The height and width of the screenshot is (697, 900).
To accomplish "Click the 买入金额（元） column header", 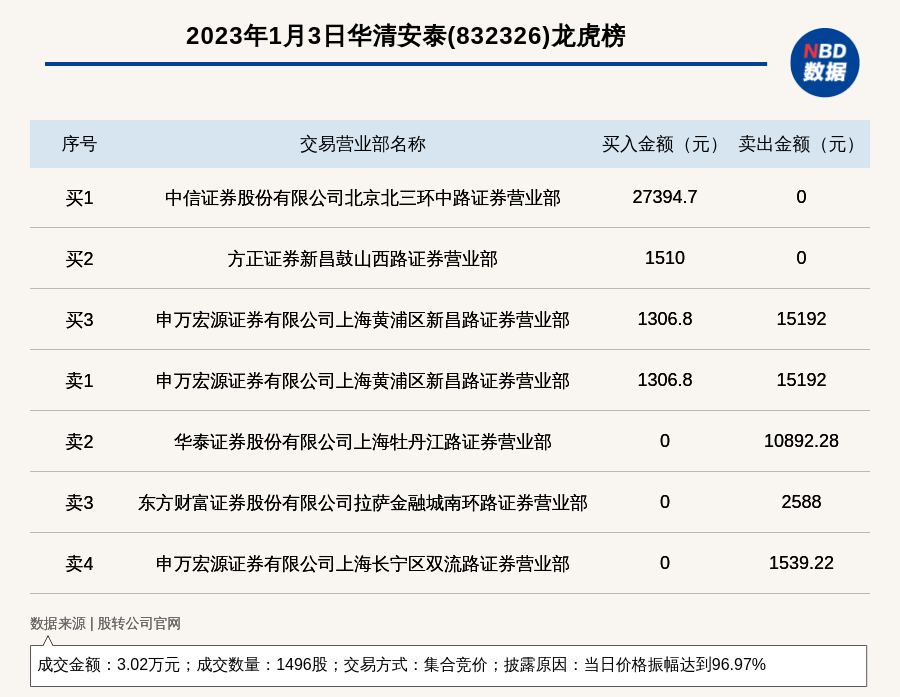I will pyautogui.click(x=665, y=144).
